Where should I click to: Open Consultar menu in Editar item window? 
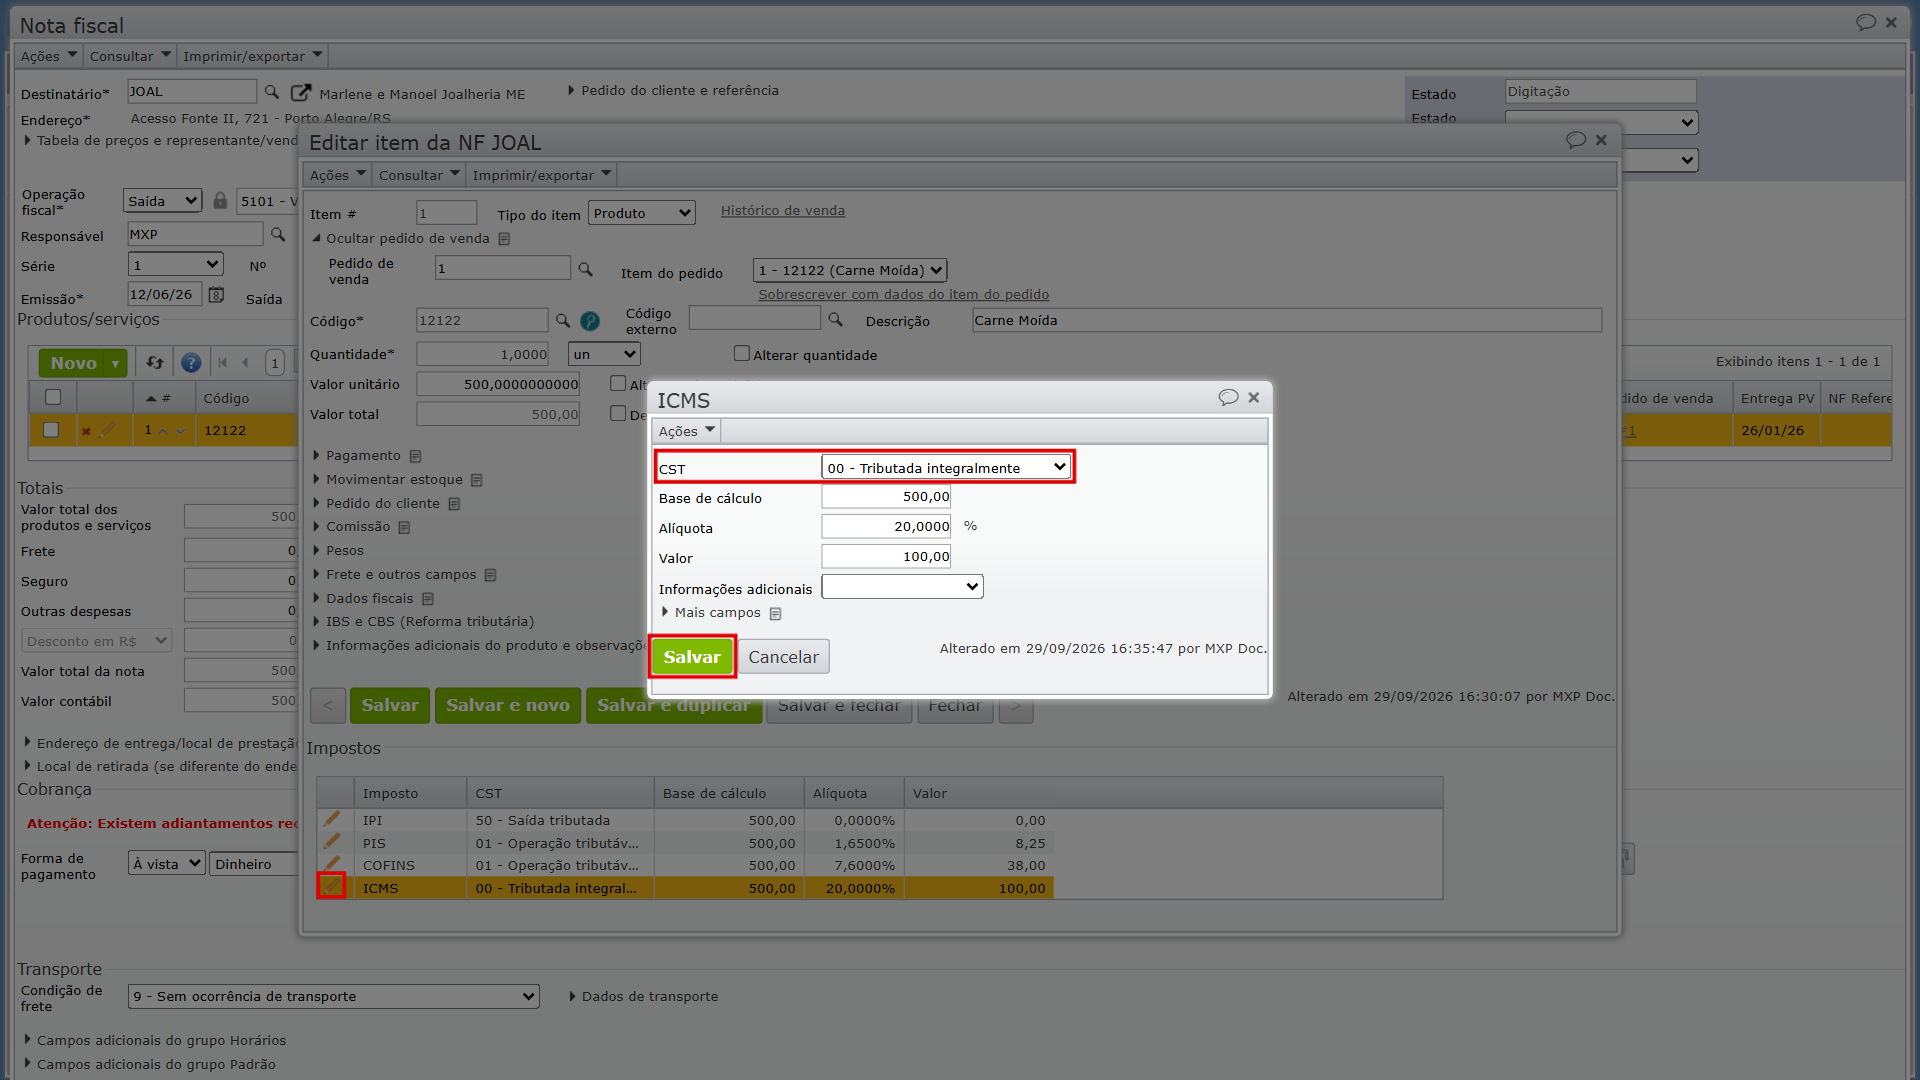[418, 175]
